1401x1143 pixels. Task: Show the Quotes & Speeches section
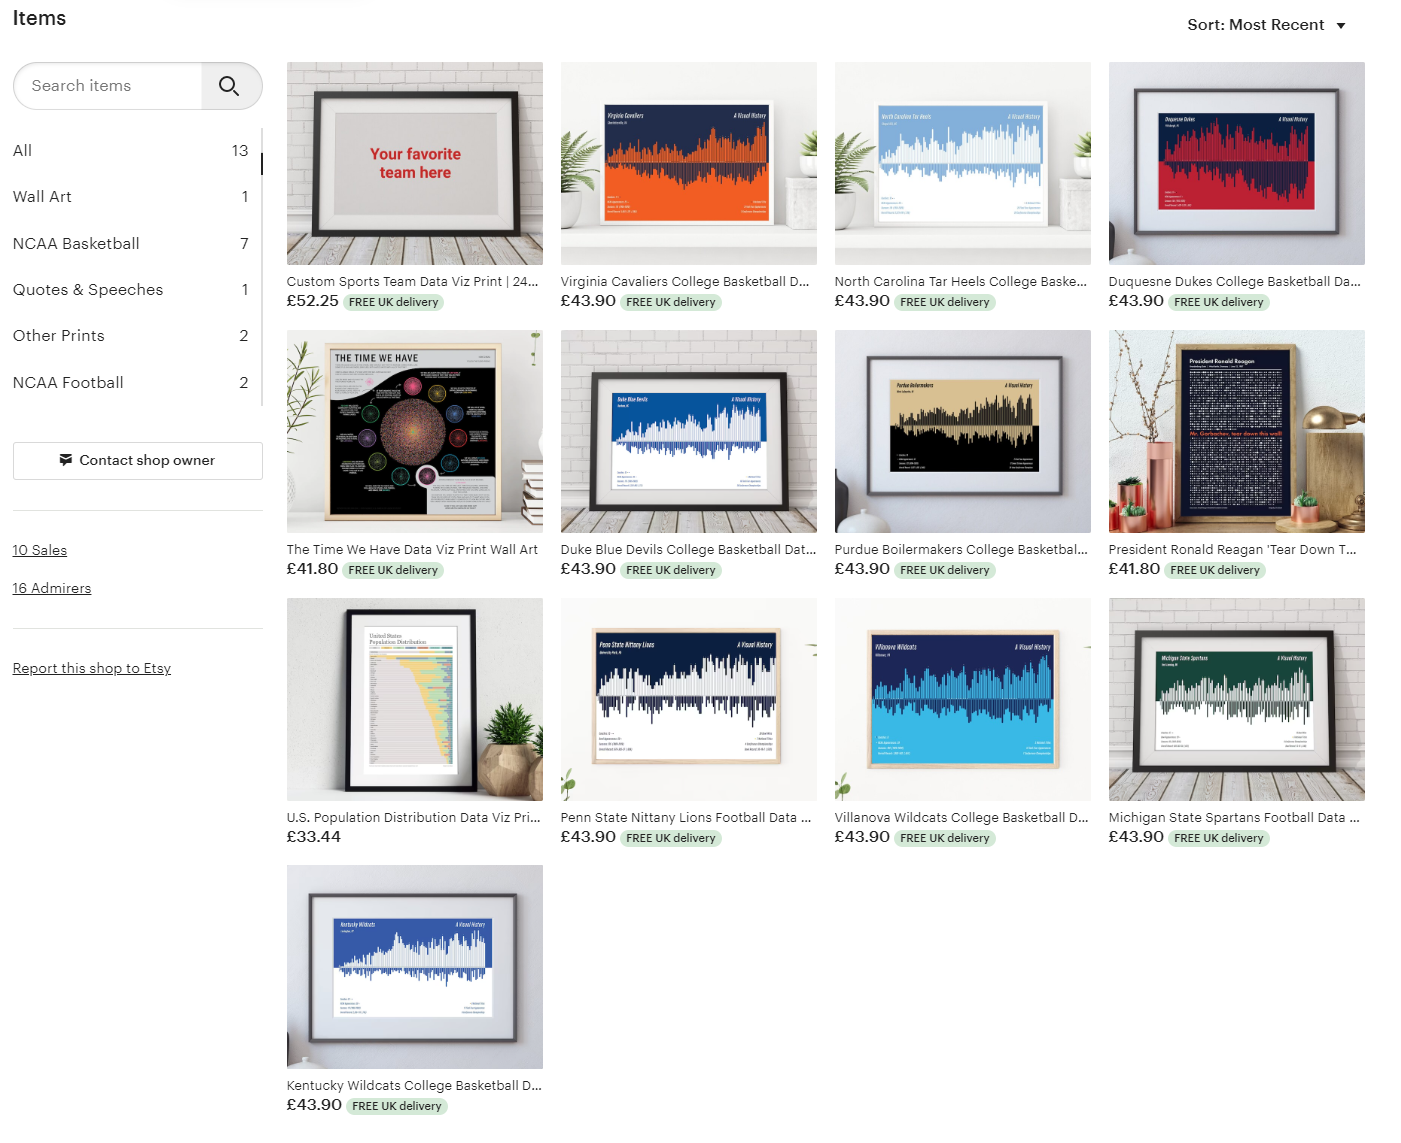[88, 290]
